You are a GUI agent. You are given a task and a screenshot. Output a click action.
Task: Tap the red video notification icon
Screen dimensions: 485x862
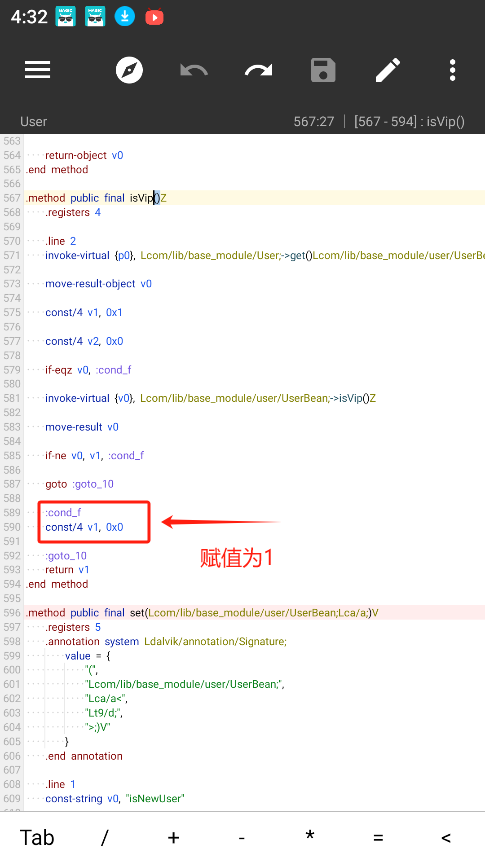[155, 18]
